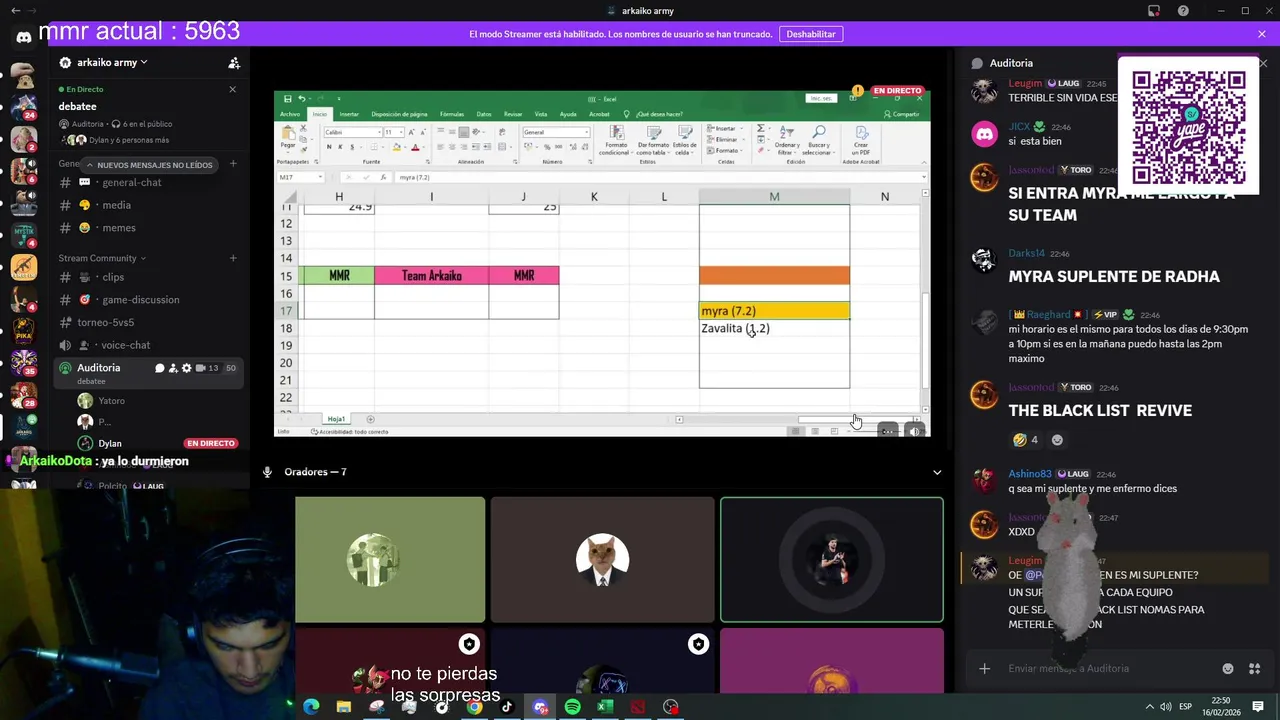Create channel in Stream Community category

coord(233,258)
